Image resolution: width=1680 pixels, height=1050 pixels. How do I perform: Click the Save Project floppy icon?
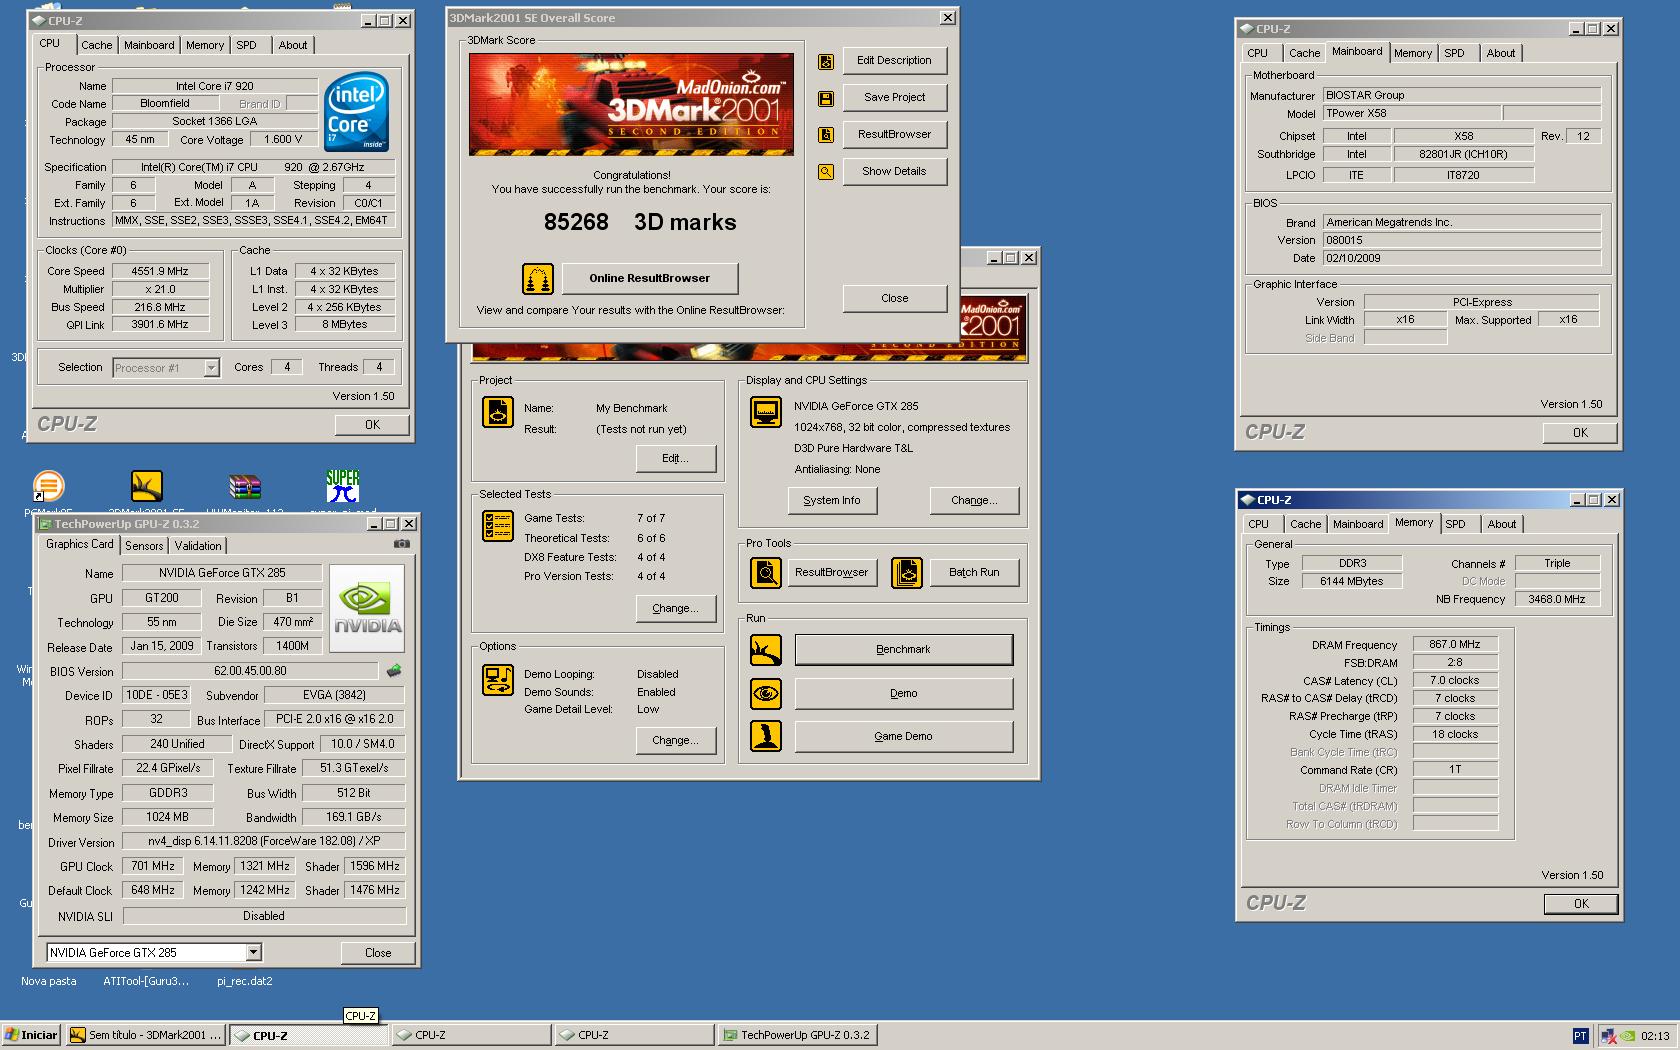826,98
